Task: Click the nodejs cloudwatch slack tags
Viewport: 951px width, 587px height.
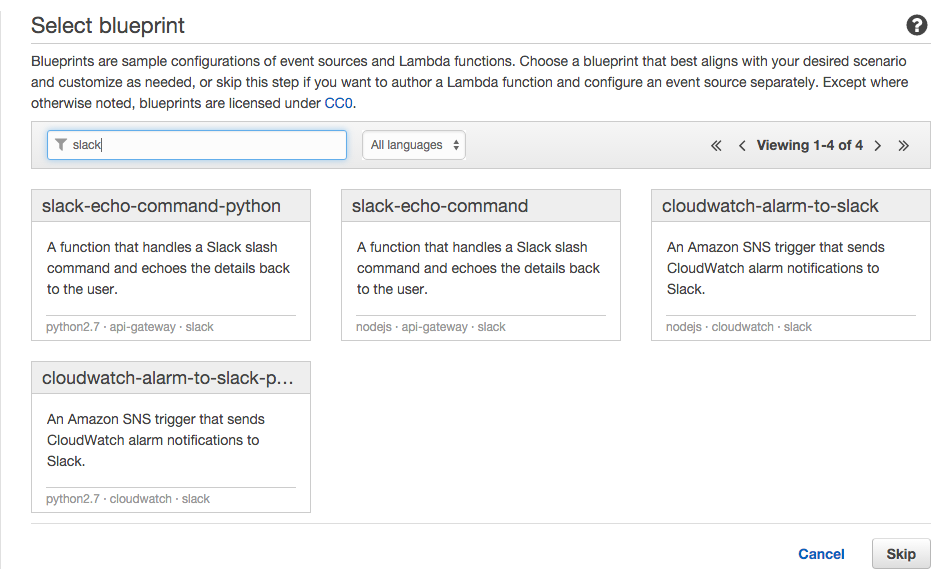Action: click(x=739, y=327)
